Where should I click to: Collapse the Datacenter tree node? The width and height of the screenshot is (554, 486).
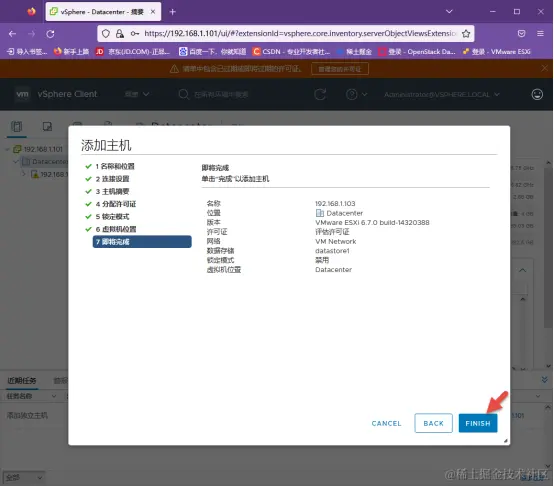[x=16, y=161]
